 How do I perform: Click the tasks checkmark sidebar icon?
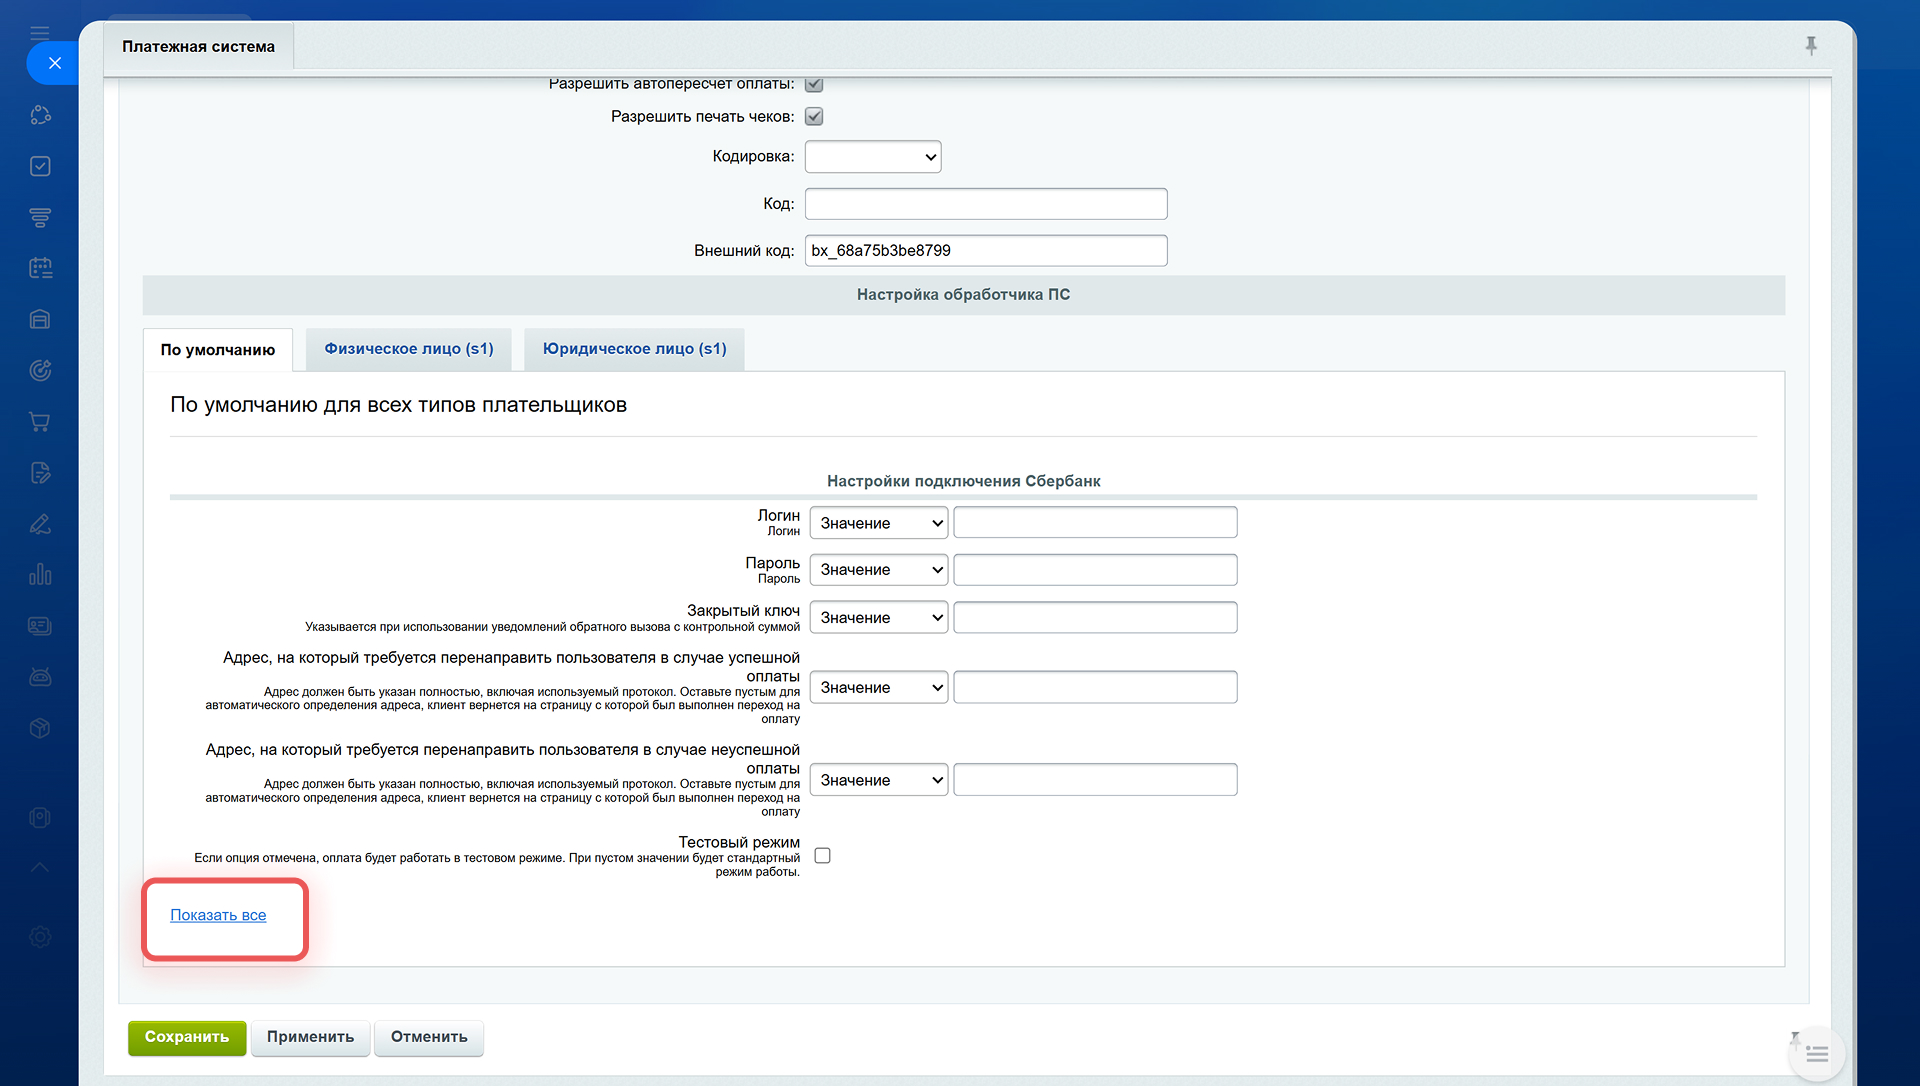(40, 166)
